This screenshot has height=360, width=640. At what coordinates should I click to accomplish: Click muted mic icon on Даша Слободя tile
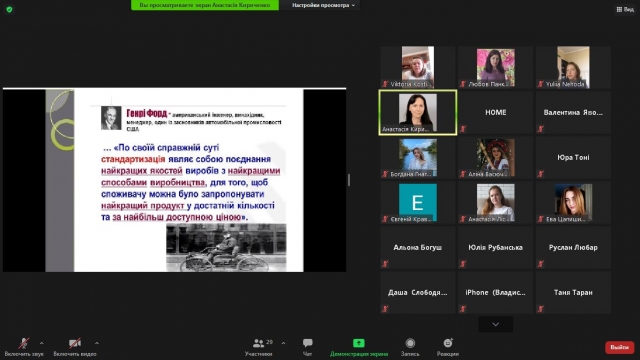385,309
